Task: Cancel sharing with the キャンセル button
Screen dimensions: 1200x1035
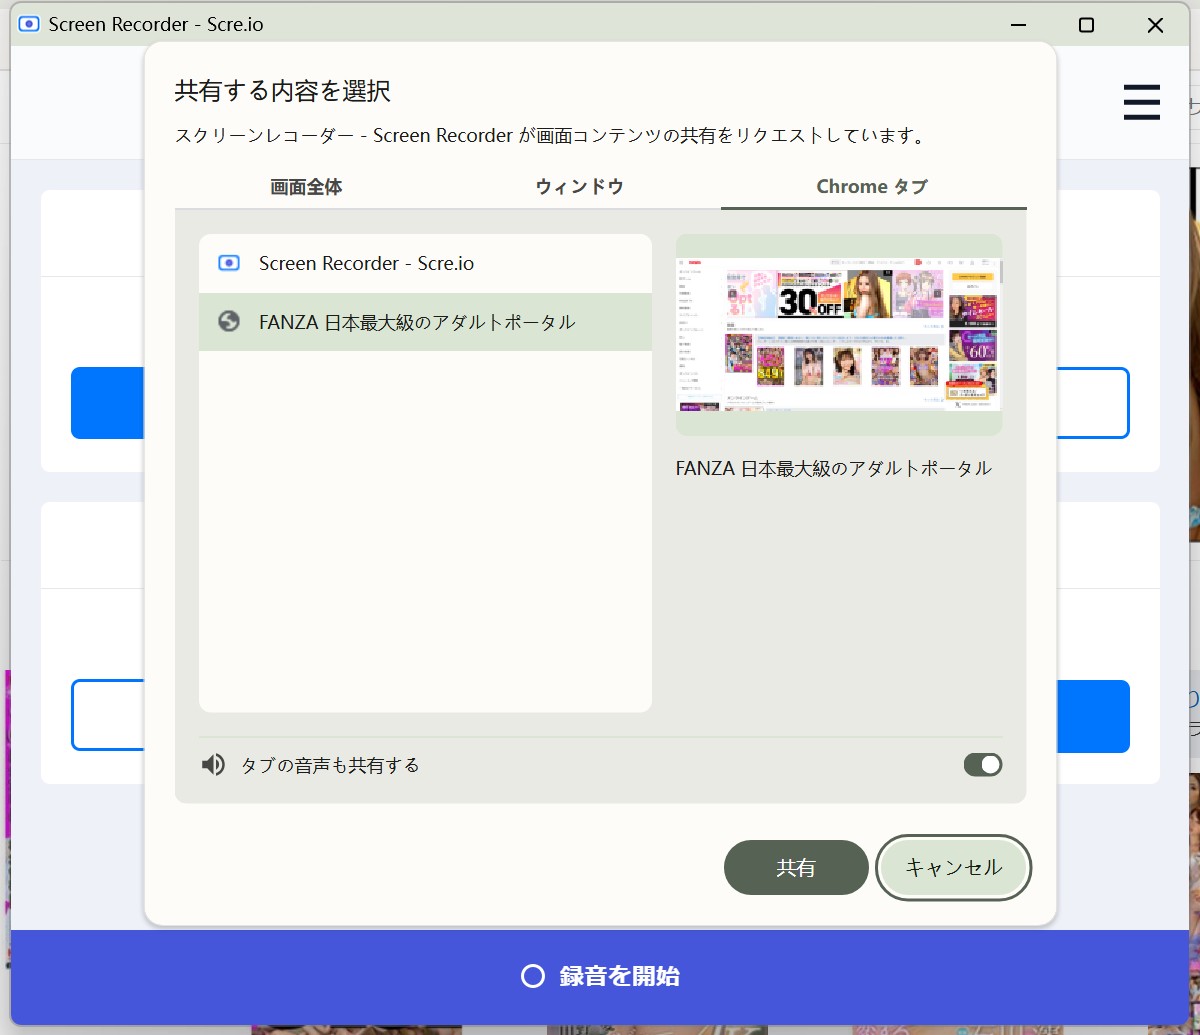Action: point(953,867)
